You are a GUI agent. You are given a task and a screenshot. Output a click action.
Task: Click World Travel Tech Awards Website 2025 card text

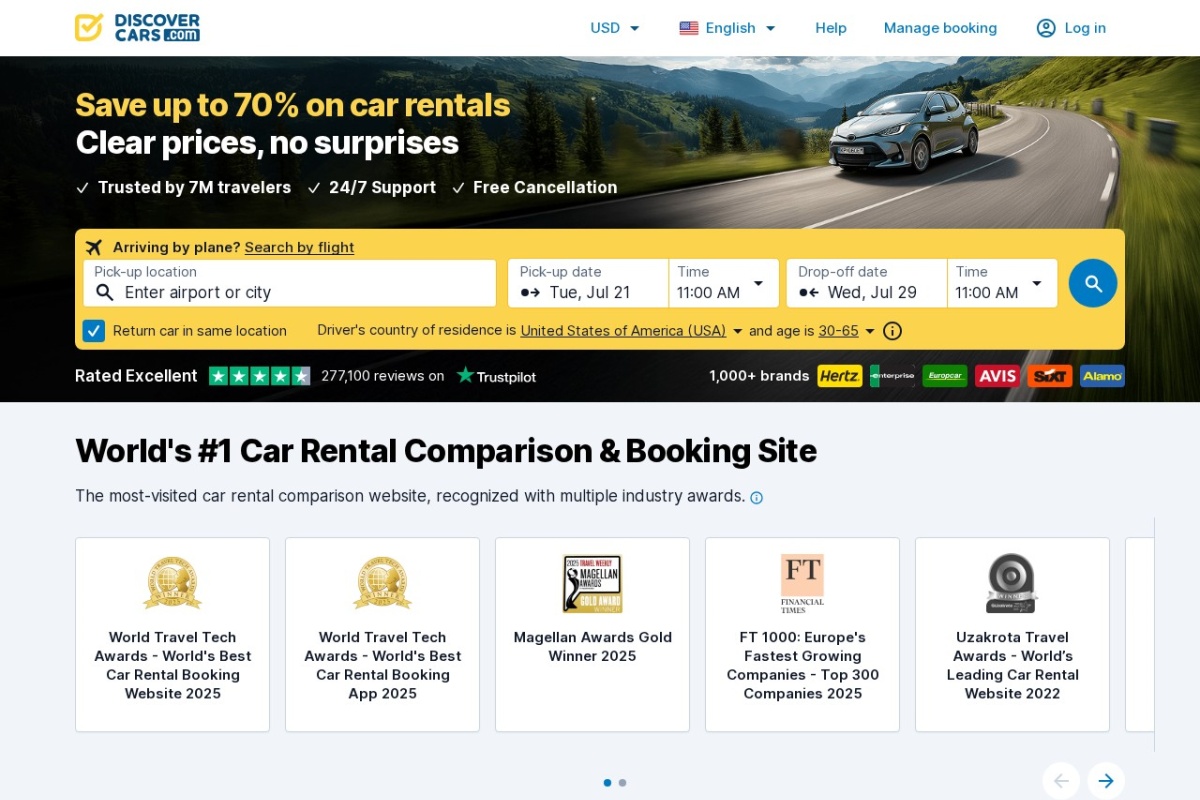point(172,665)
